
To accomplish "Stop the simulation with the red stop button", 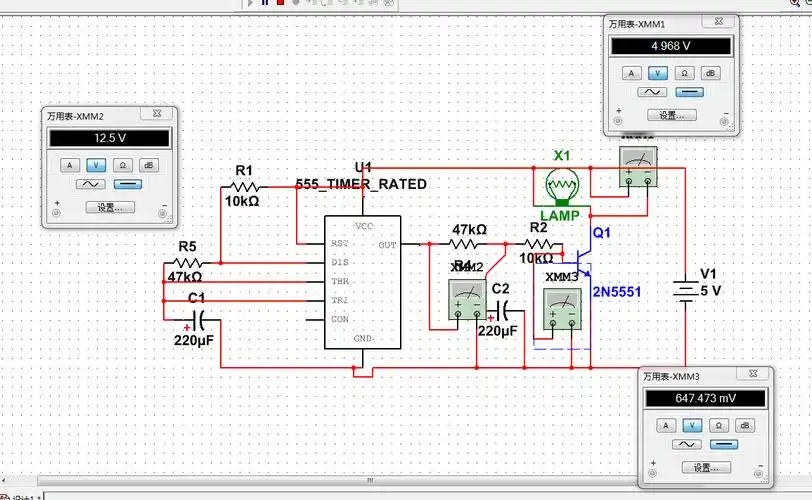I will point(281,3).
